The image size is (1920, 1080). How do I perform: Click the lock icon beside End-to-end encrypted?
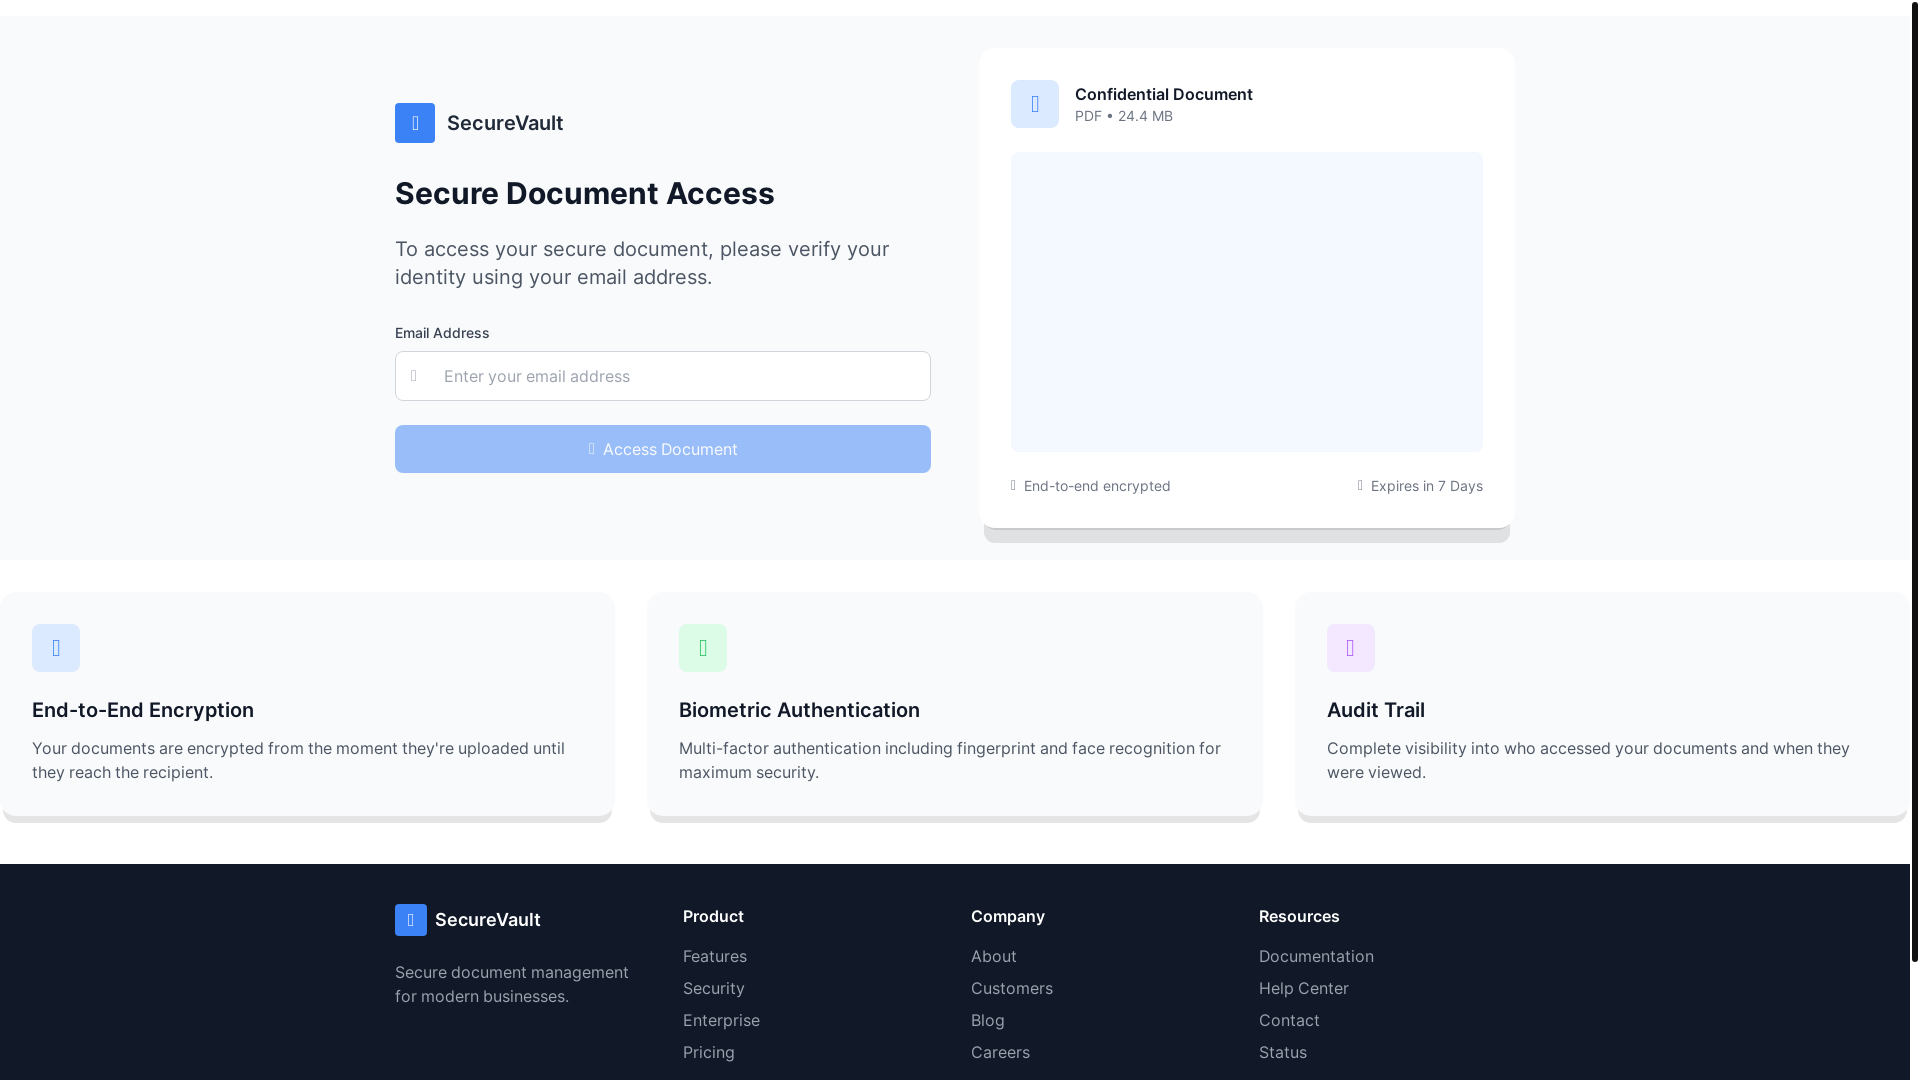pos(1013,486)
